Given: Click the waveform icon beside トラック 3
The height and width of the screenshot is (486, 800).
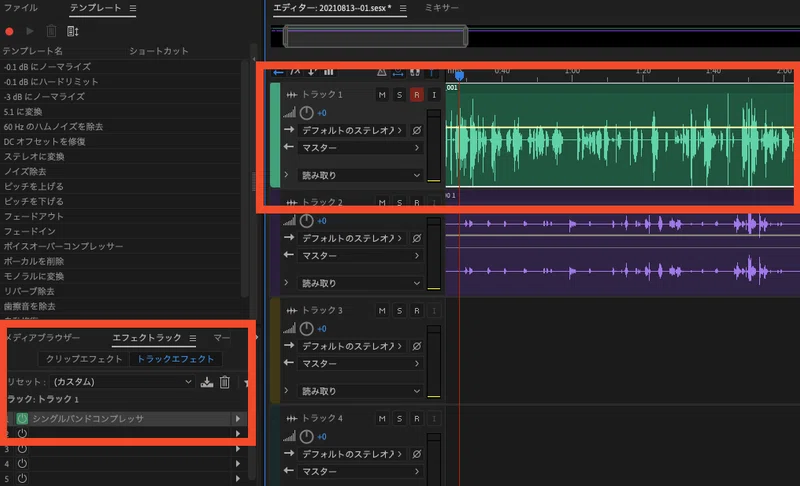Looking at the screenshot, I should coord(291,311).
